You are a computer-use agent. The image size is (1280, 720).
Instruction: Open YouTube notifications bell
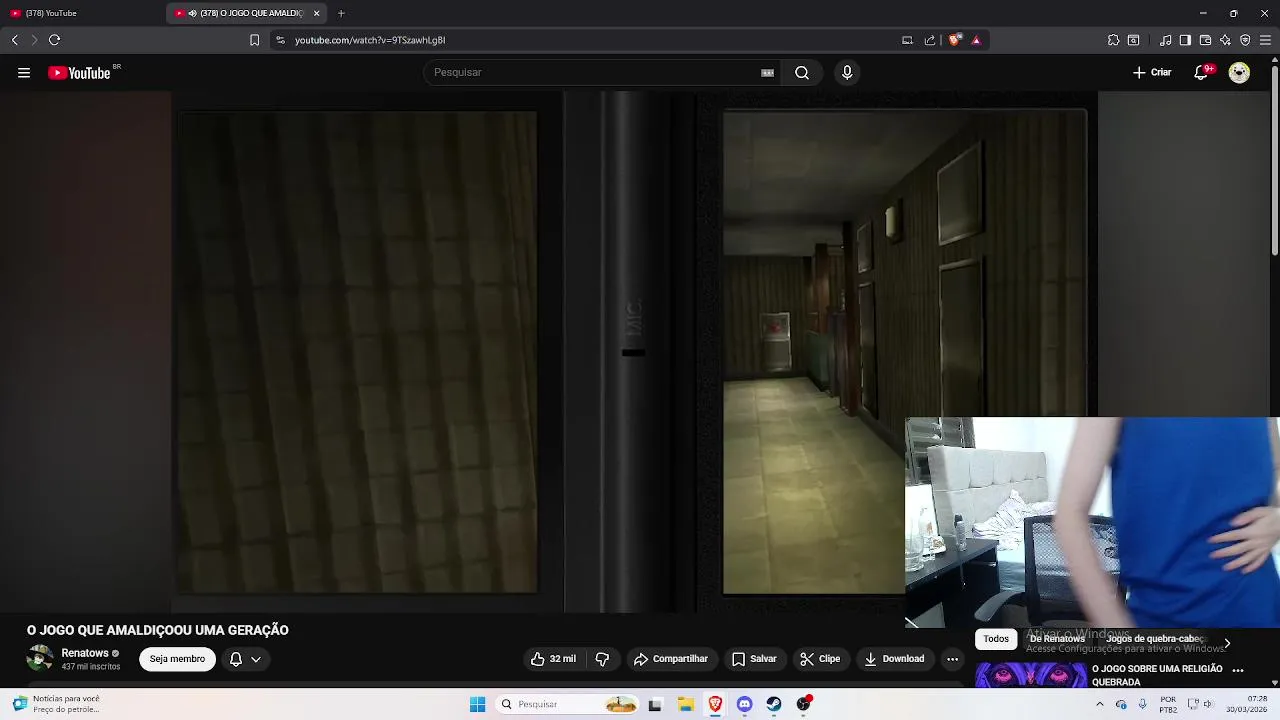tap(1202, 72)
